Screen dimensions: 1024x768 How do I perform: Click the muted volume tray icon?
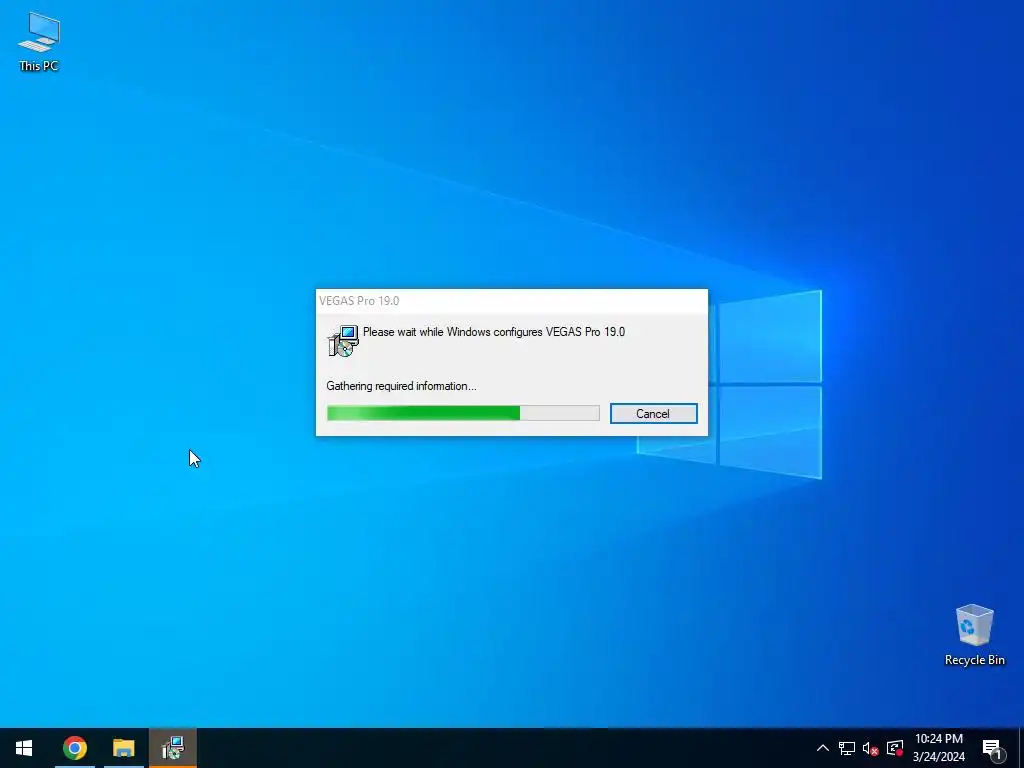[871, 748]
